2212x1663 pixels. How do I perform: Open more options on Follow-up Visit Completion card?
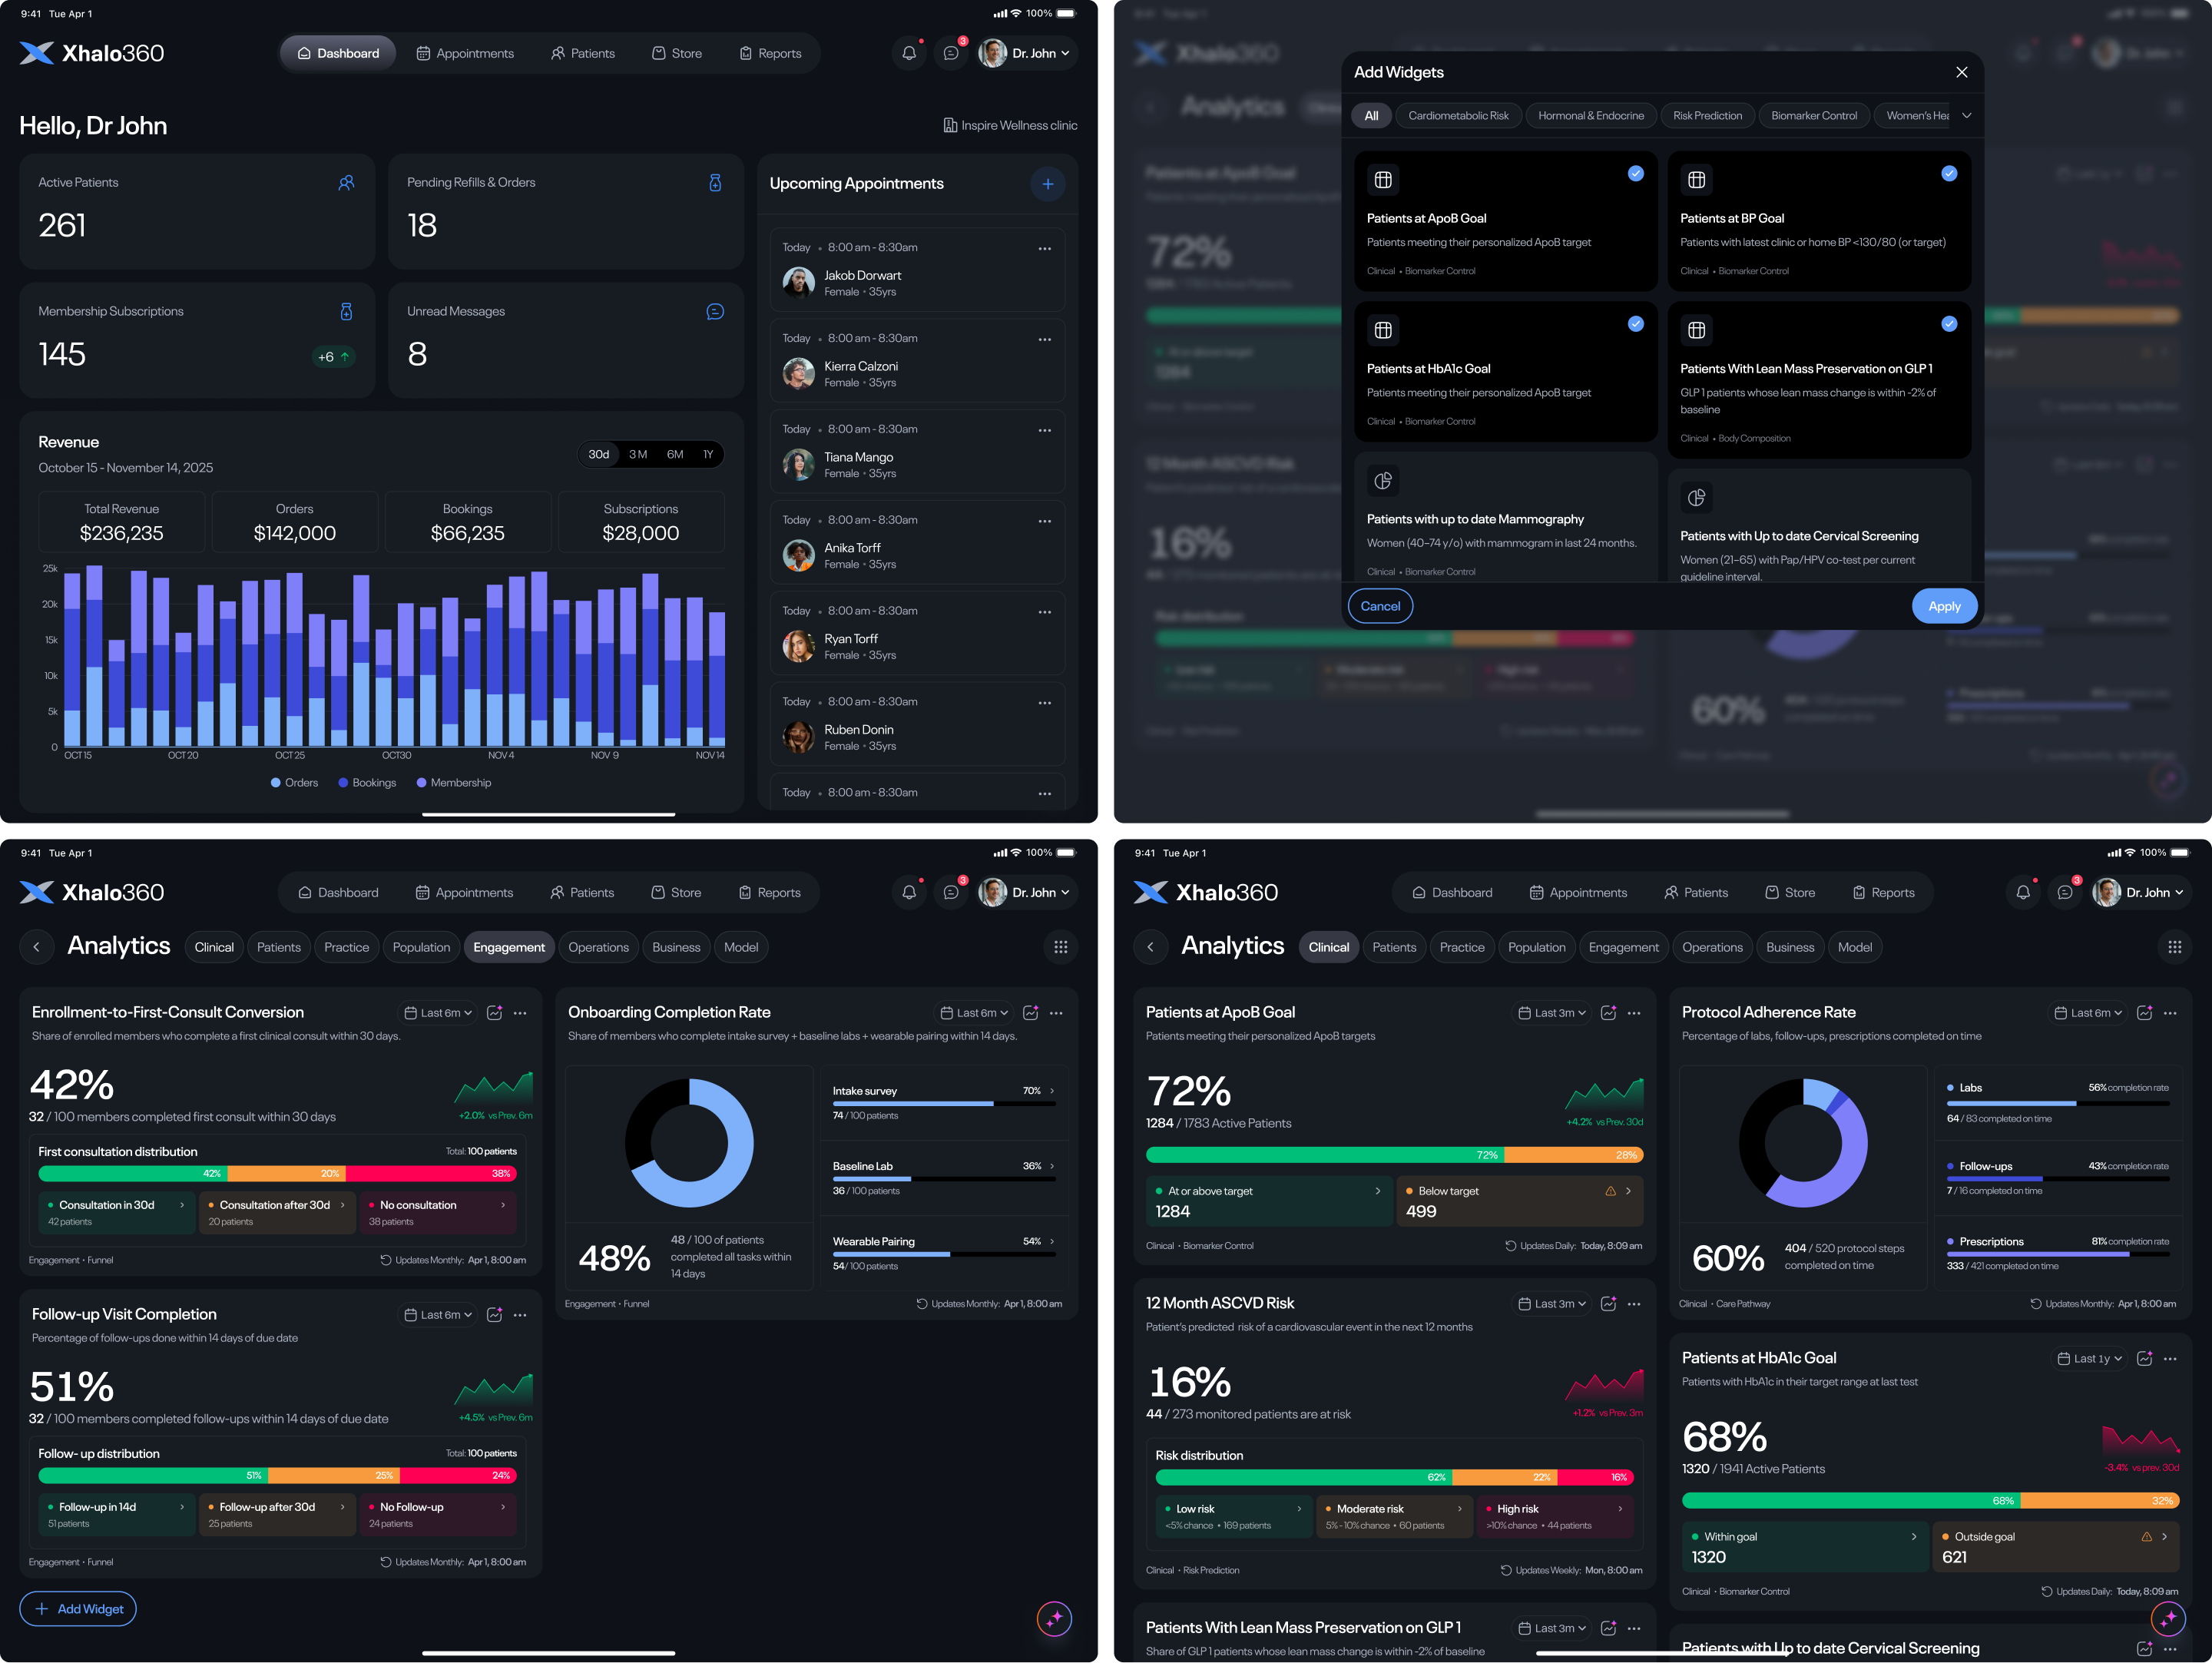520,1315
